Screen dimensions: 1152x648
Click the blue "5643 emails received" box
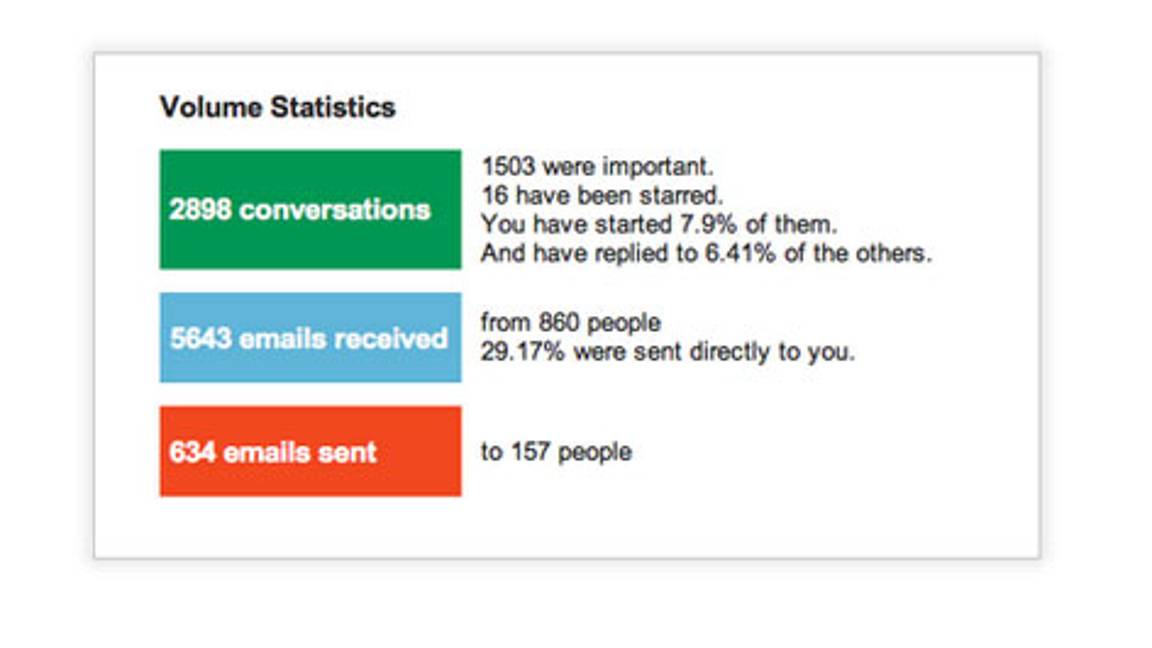(x=310, y=338)
